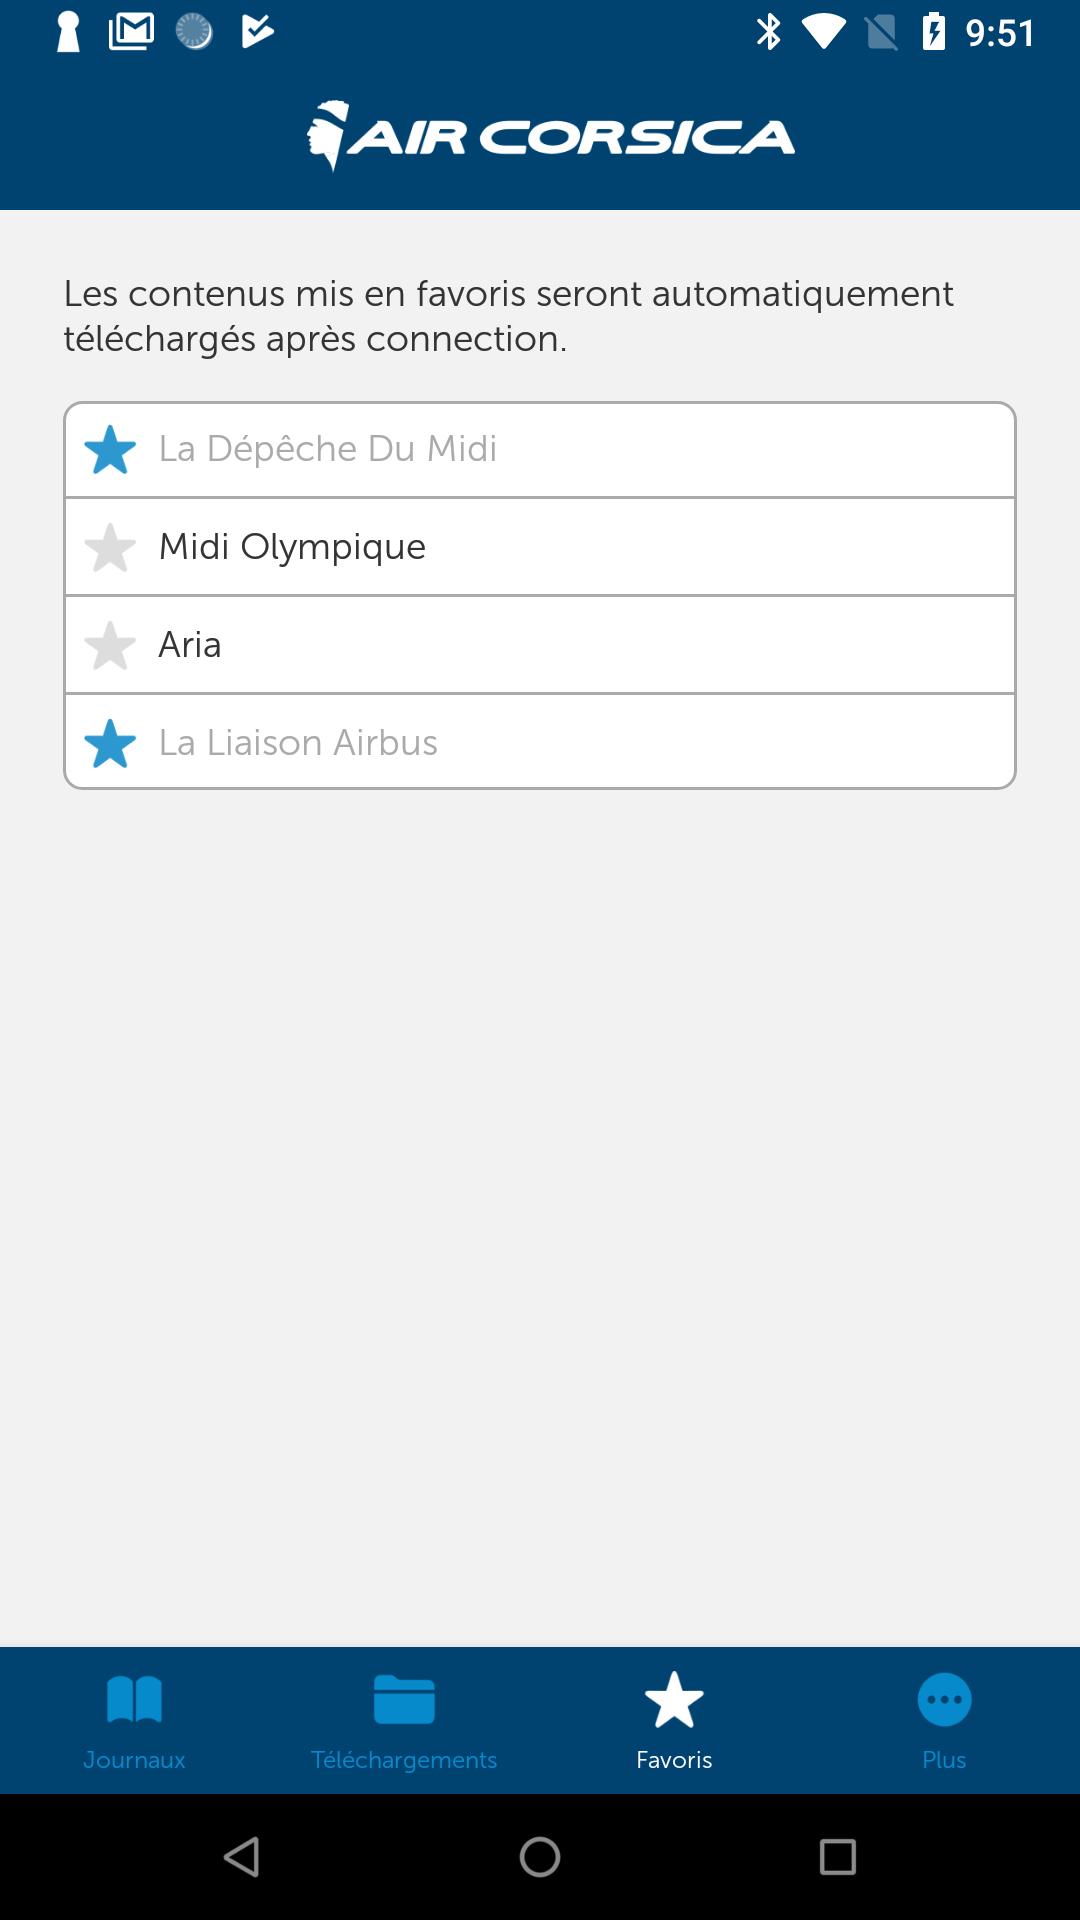Tap the white Favoris star icon
This screenshot has width=1080, height=1920.
point(674,1699)
